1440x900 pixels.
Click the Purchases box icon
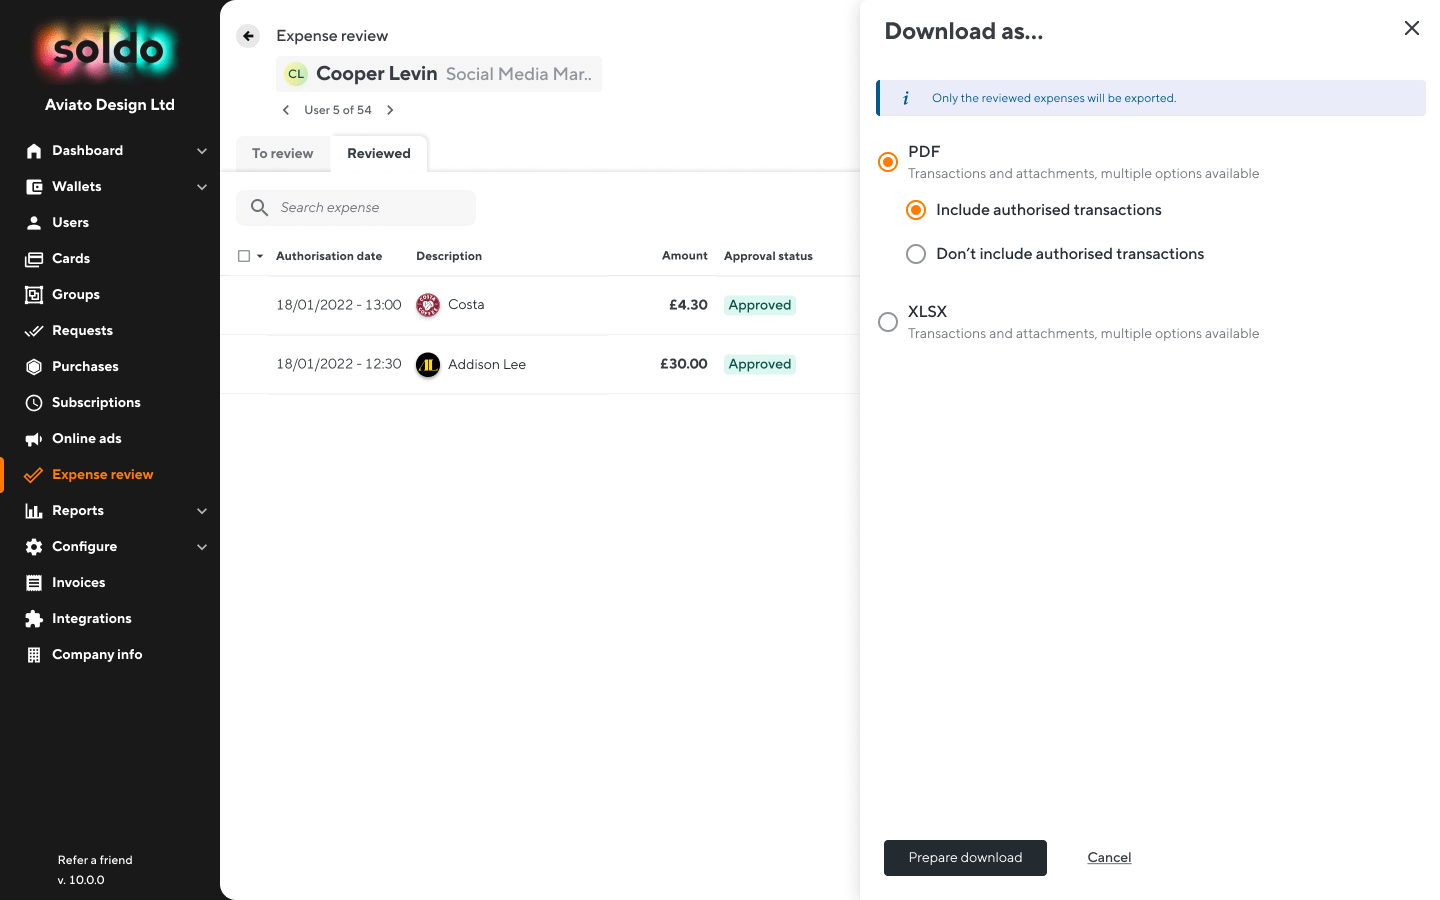(34, 367)
